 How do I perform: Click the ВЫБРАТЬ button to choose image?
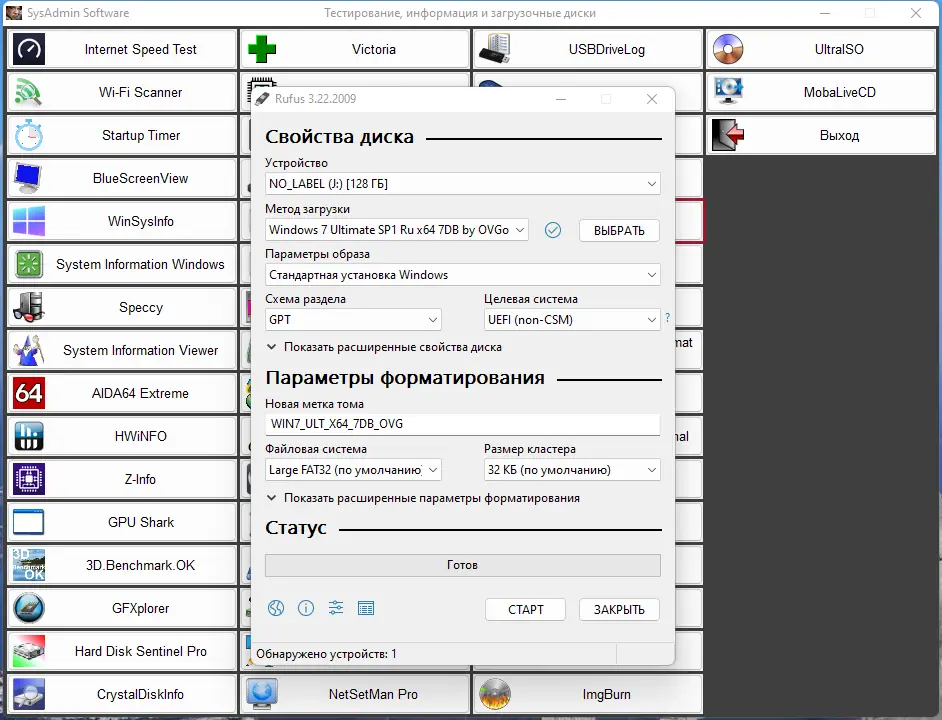[619, 230]
